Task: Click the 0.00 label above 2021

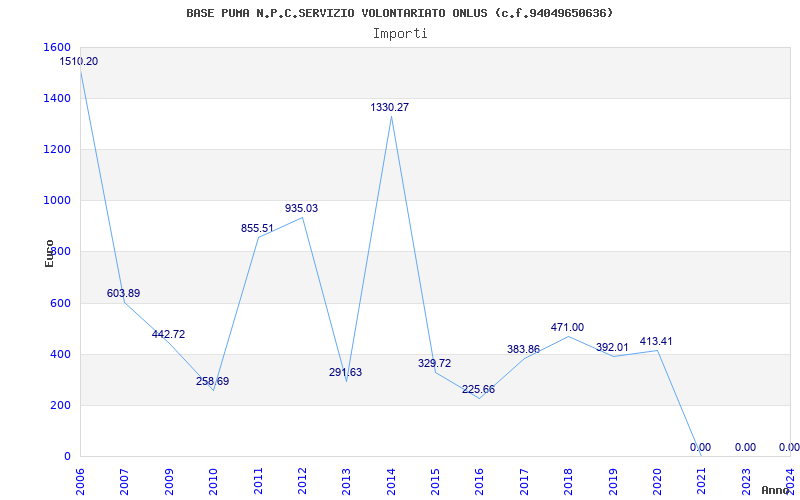Action: pos(701,447)
